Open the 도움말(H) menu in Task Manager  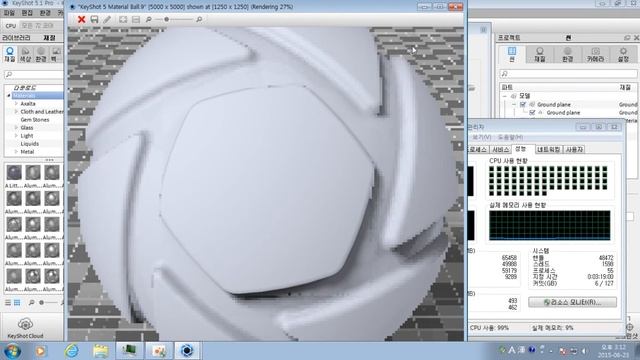click(510, 137)
